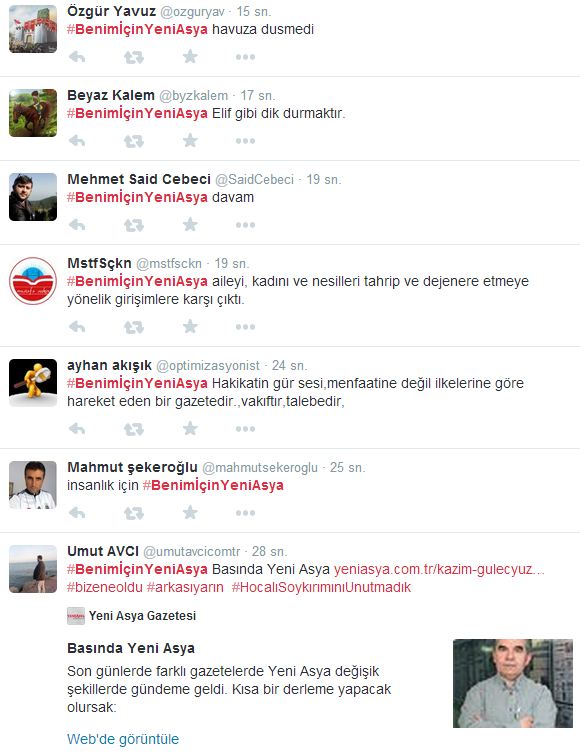Click #BenimİçinYeniAsya hashtag in Mahmut's tweet
Screen dimensions: 580x754
[x=213, y=485]
